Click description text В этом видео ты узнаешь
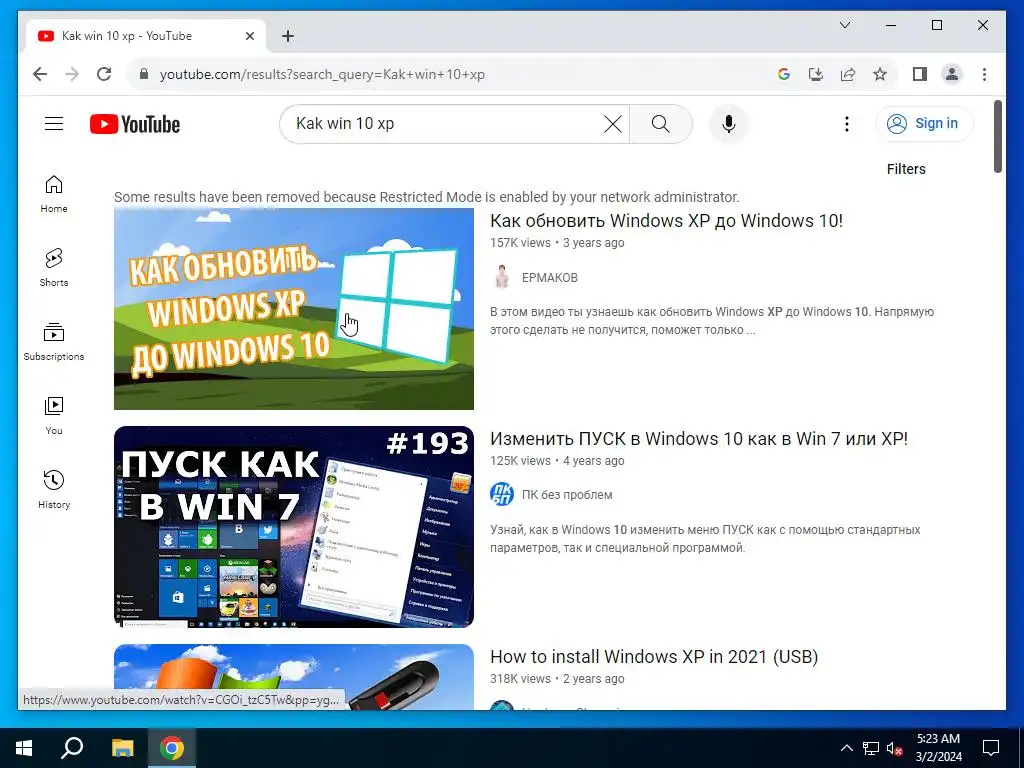 coord(712,321)
